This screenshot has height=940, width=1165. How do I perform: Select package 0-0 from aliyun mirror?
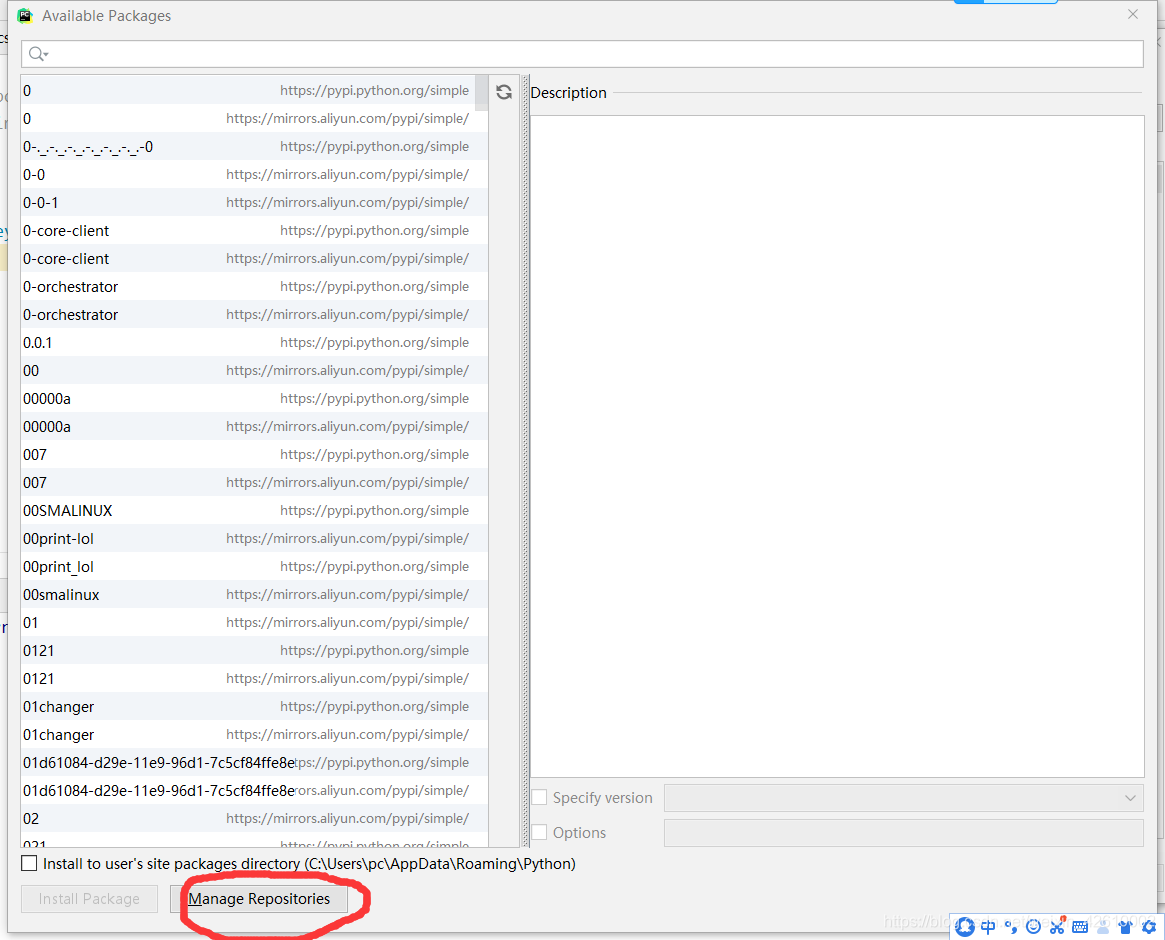254,175
